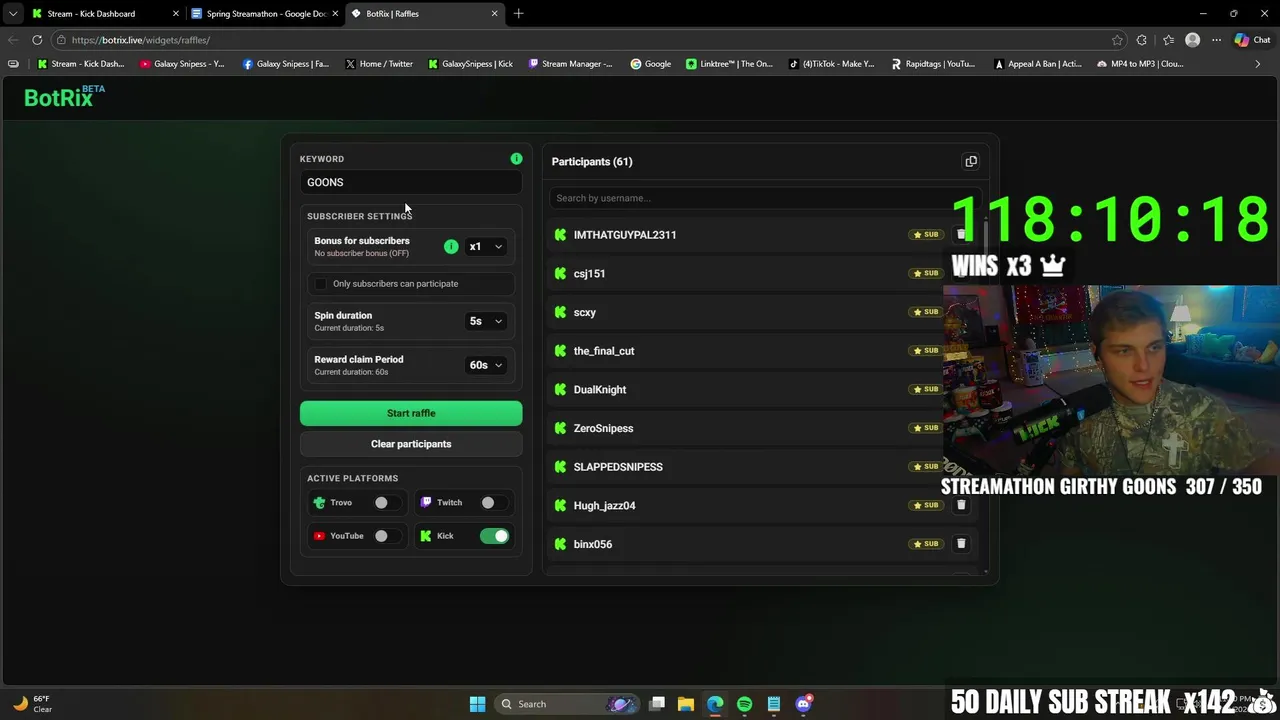
Task: Open the Rapidtags YouTube bookmark
Action: (x=933, y=64)
